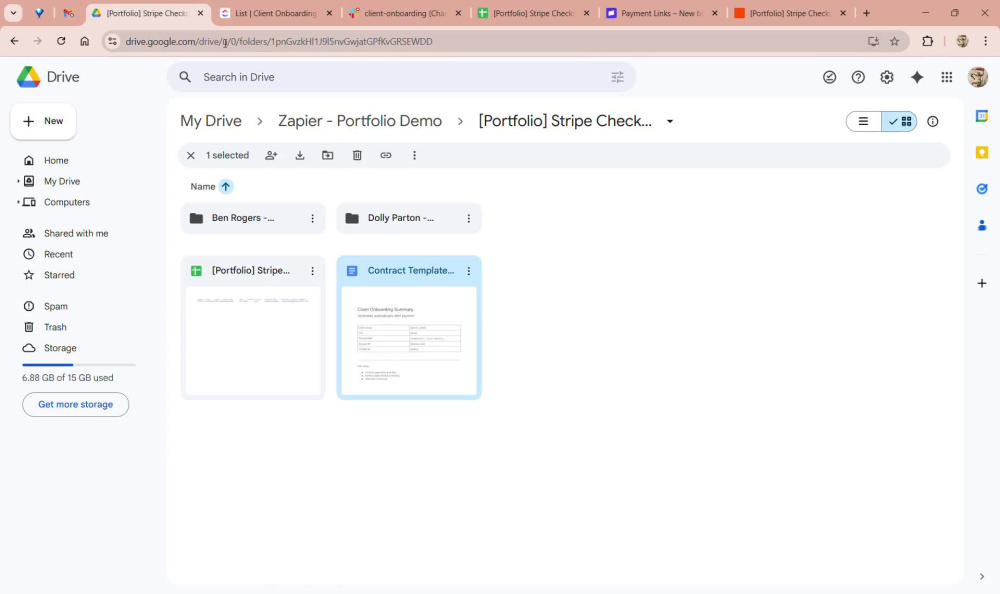Screen dimensions: 1000x594
Task: Share the selected file with people
Action: tap(271, 155)
